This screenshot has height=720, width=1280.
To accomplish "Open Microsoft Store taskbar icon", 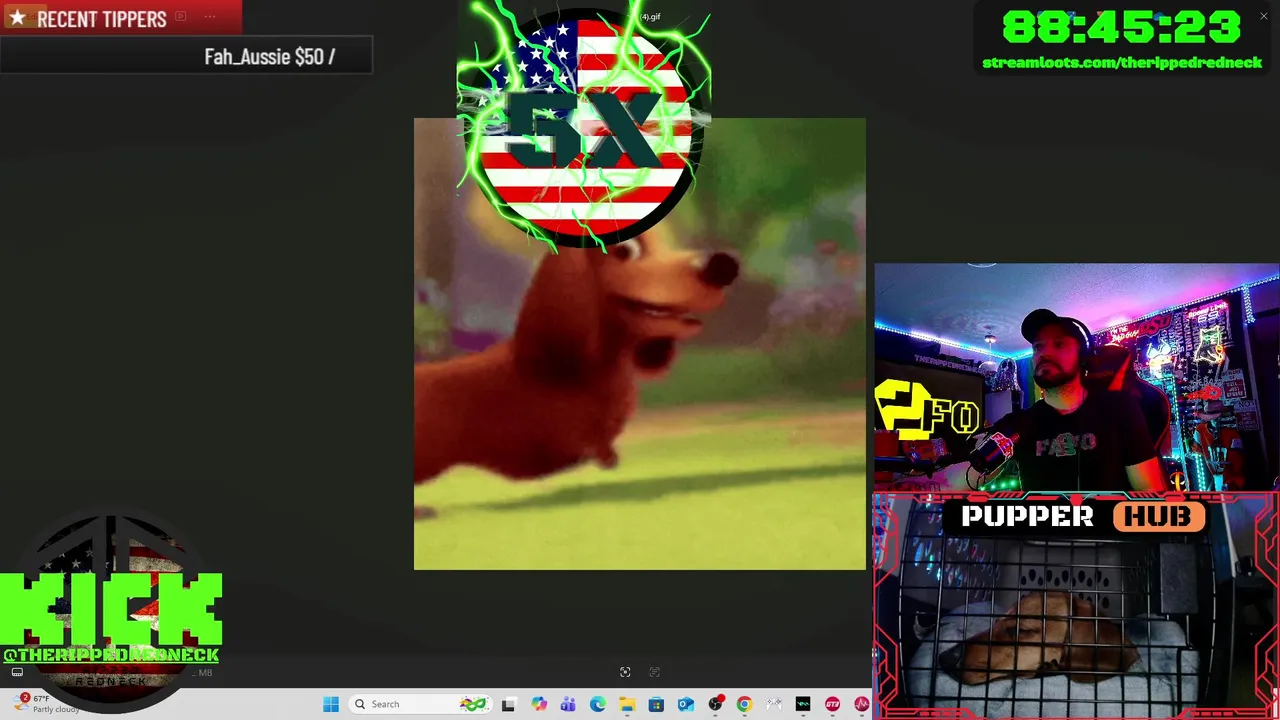I will pyautogui.click(x=656, y=704).
